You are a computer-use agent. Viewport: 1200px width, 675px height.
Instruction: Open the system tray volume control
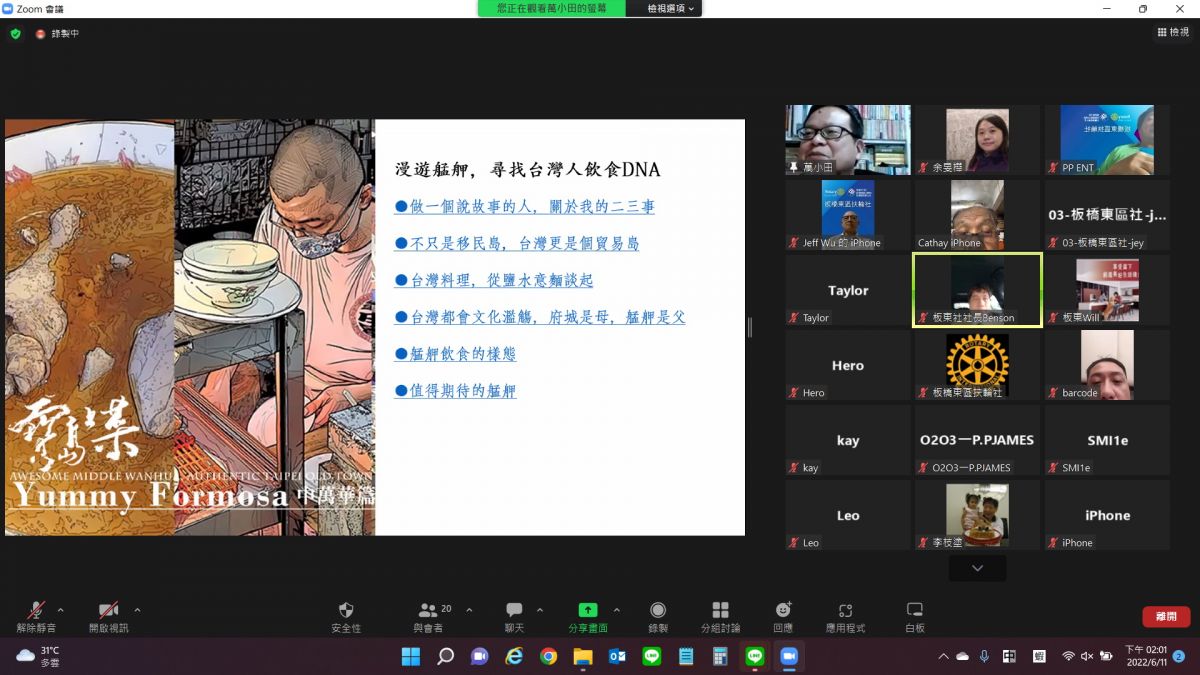tap(1087, 656)
